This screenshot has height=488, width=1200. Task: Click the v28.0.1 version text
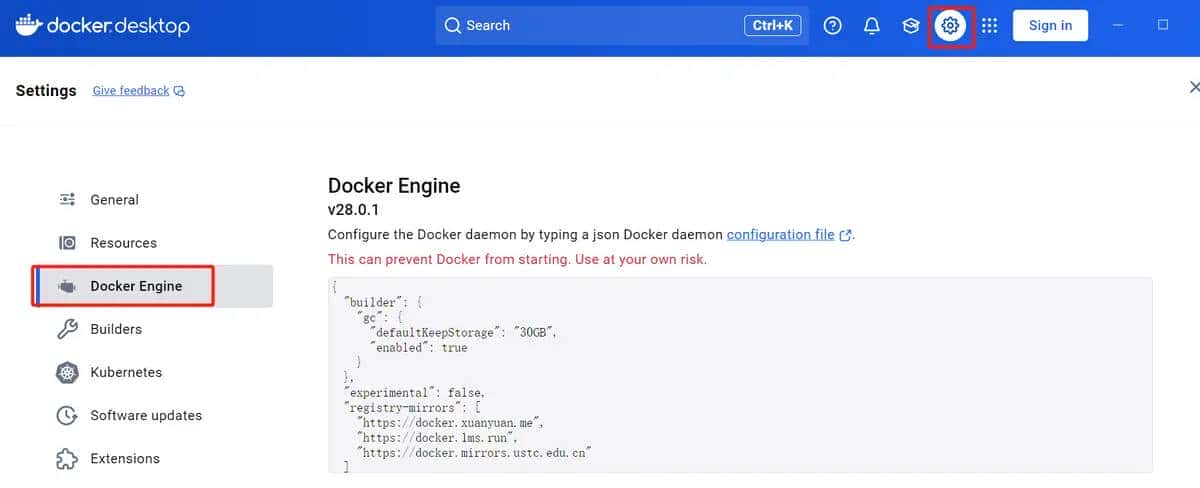click(353, 210)
